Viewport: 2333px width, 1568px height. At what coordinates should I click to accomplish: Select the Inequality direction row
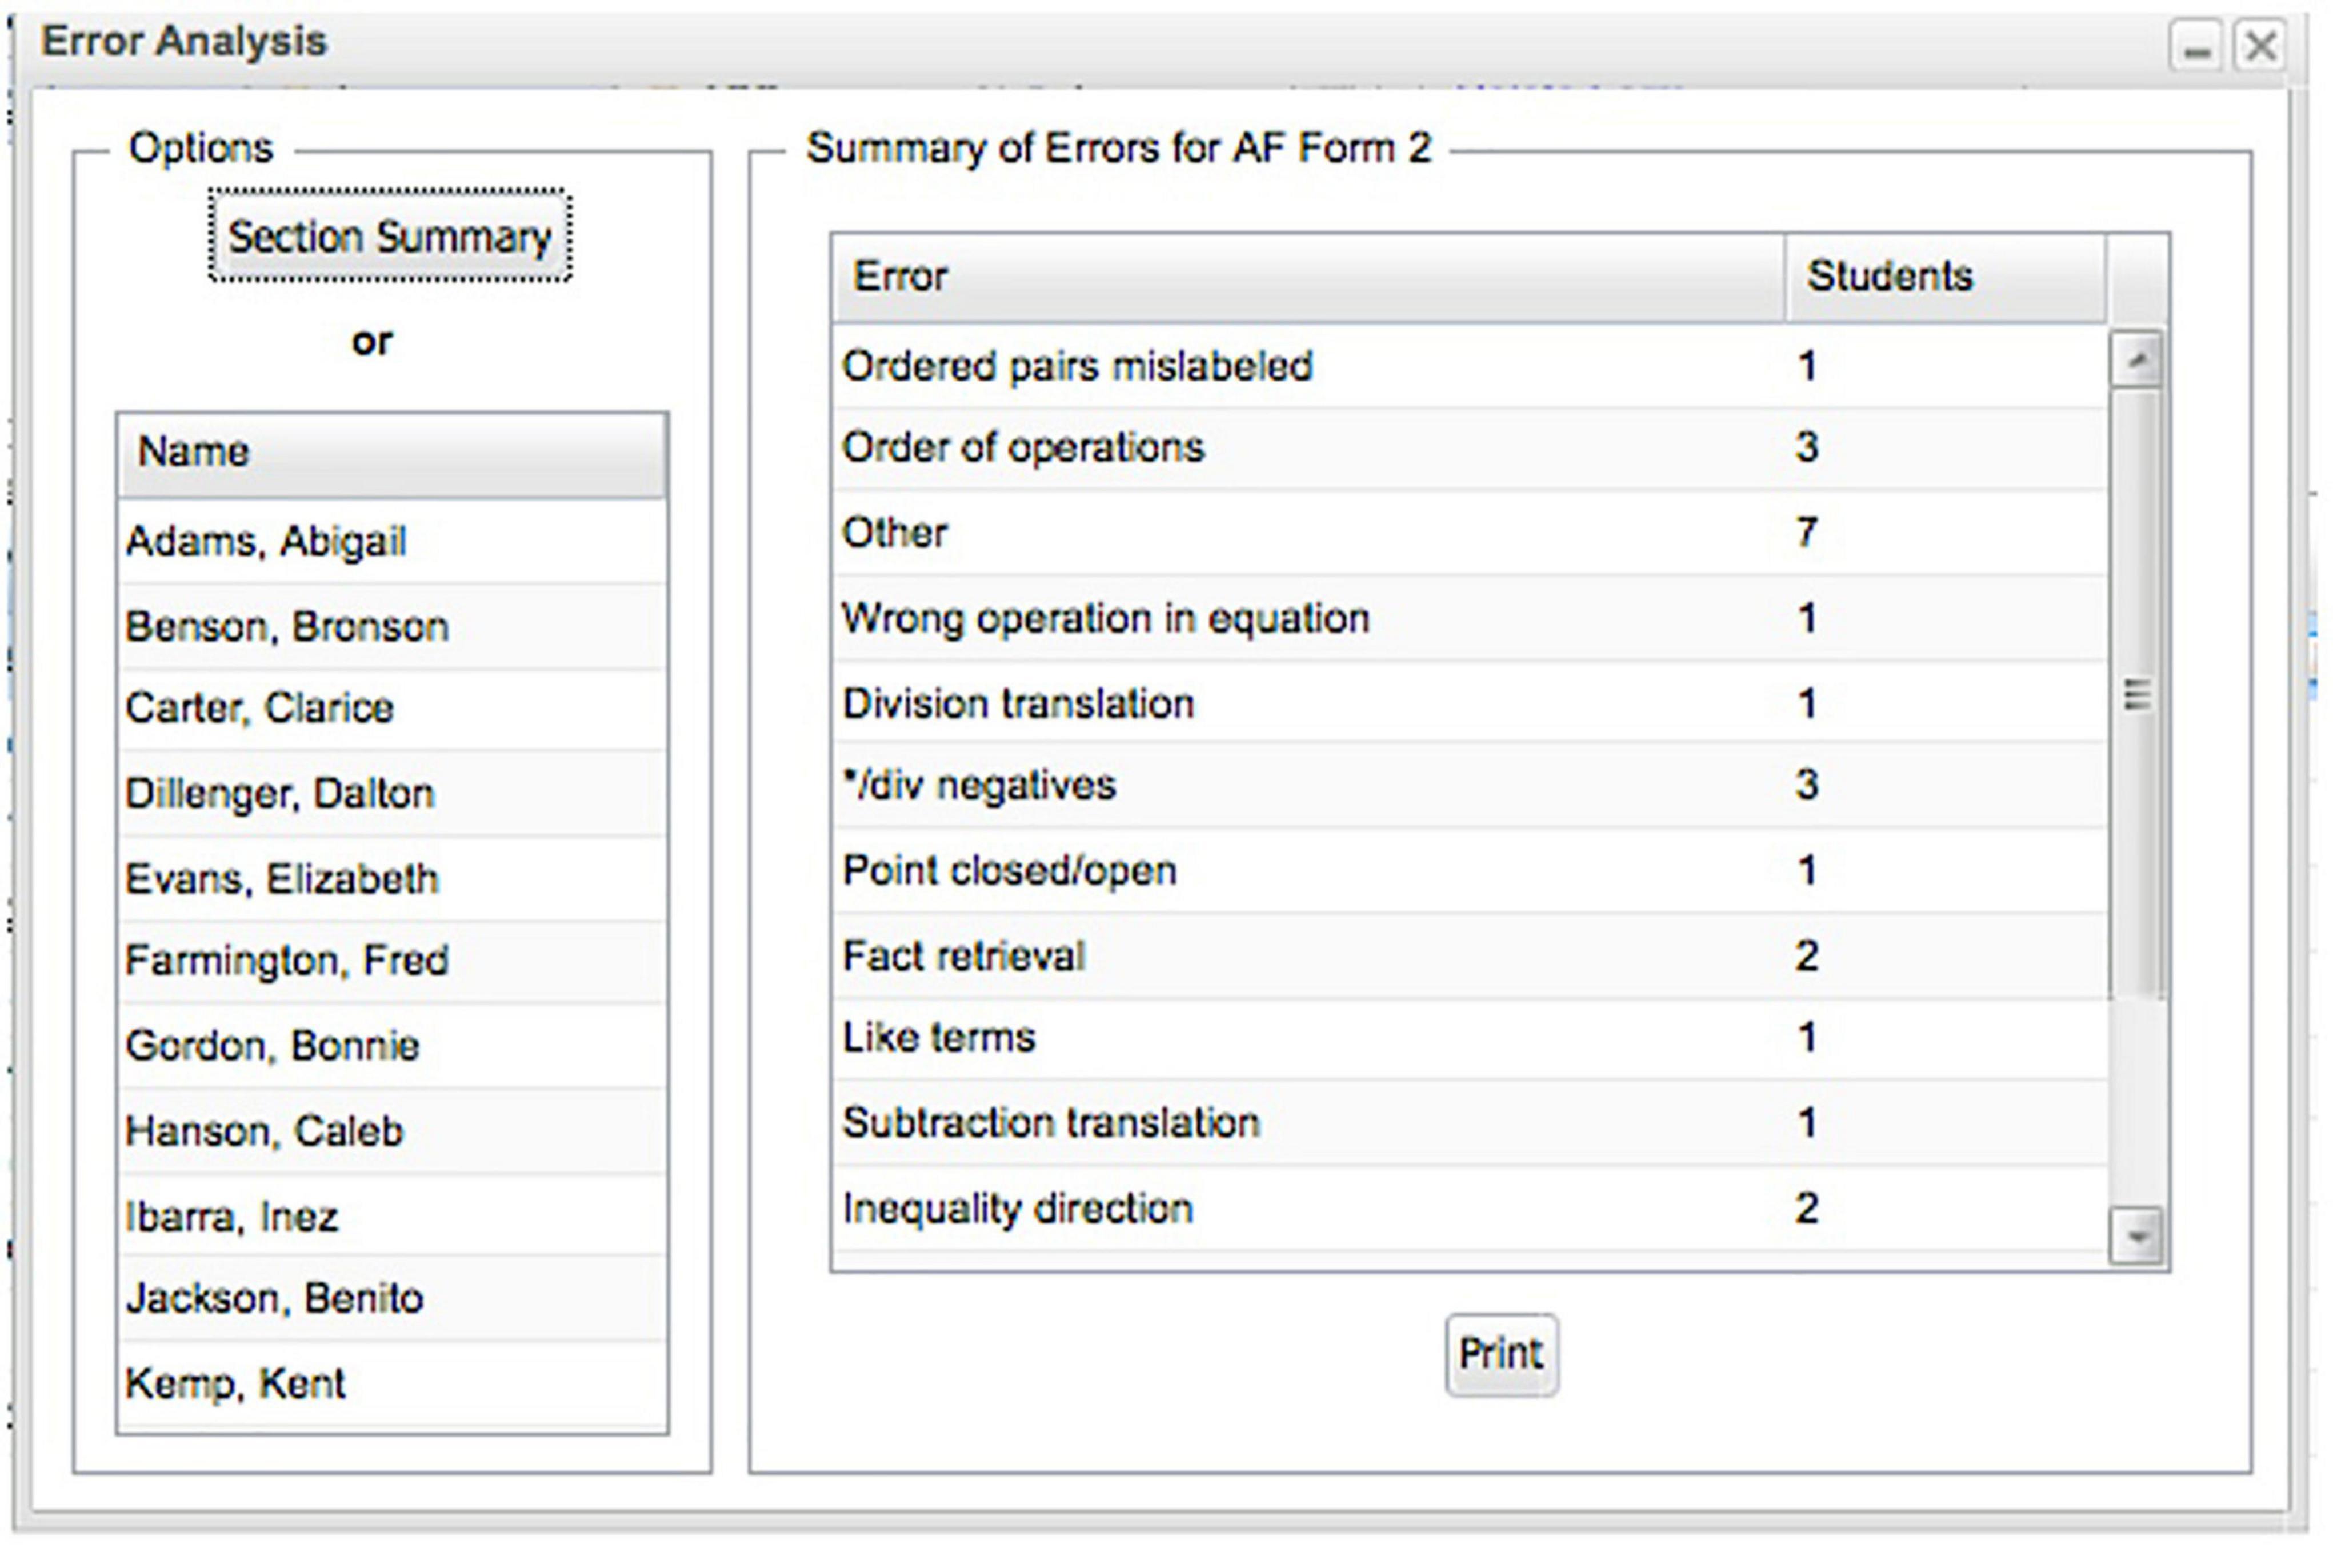1470,1208
